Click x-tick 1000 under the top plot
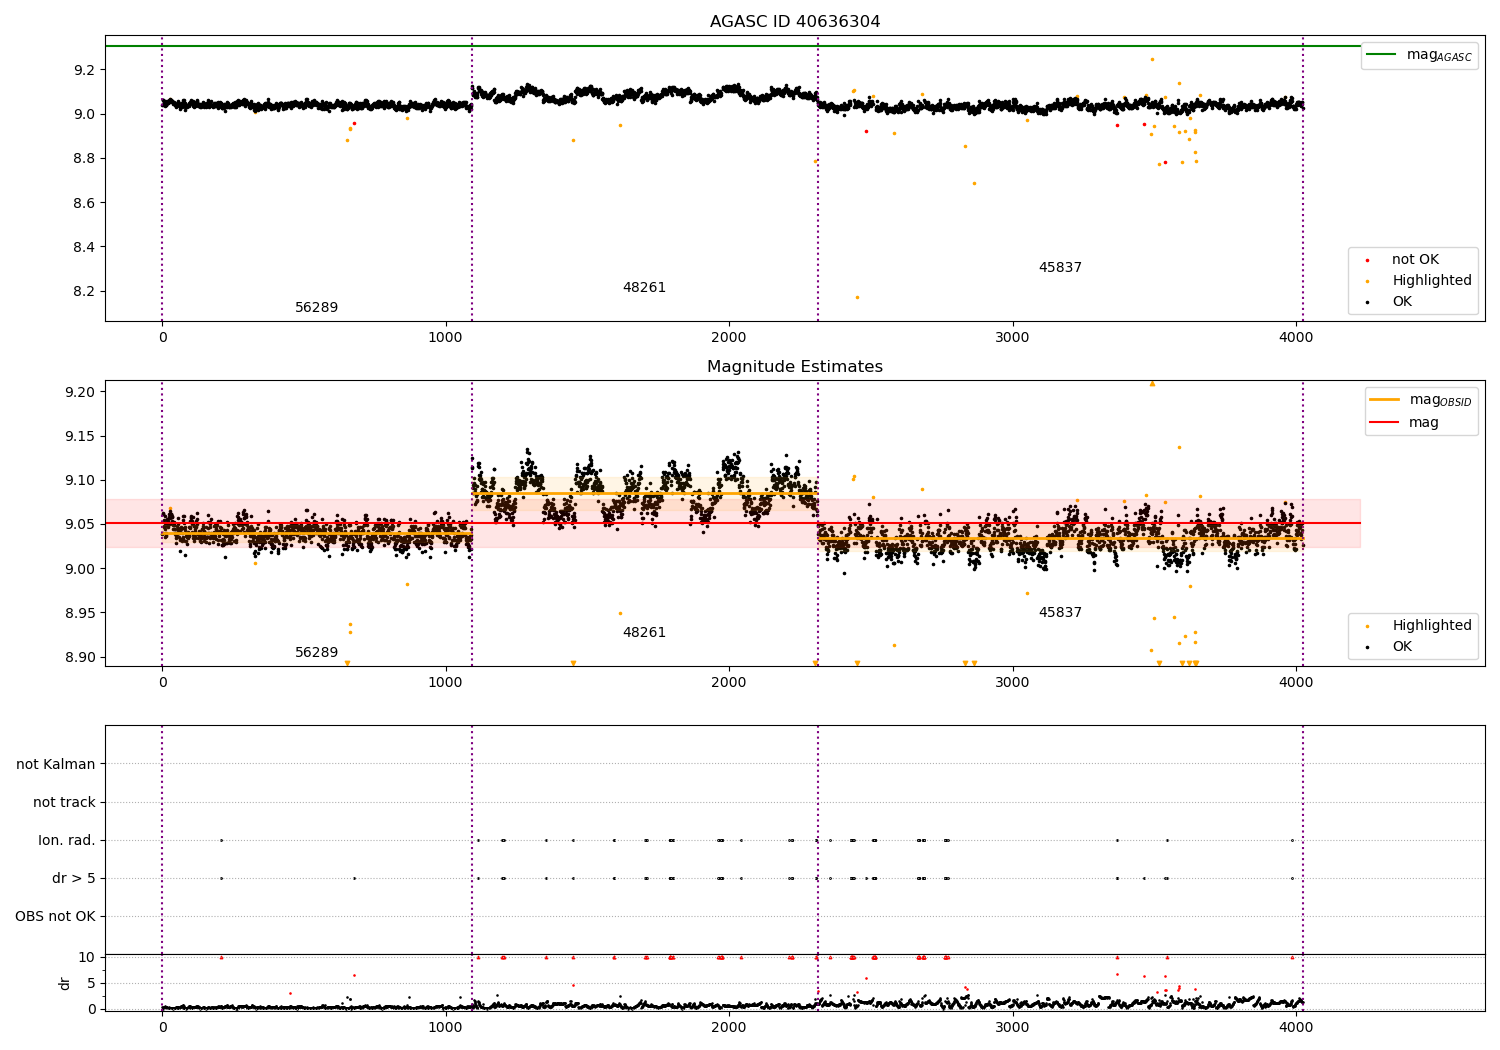The image size is (1500, 1050). click(x=445, y=338)
